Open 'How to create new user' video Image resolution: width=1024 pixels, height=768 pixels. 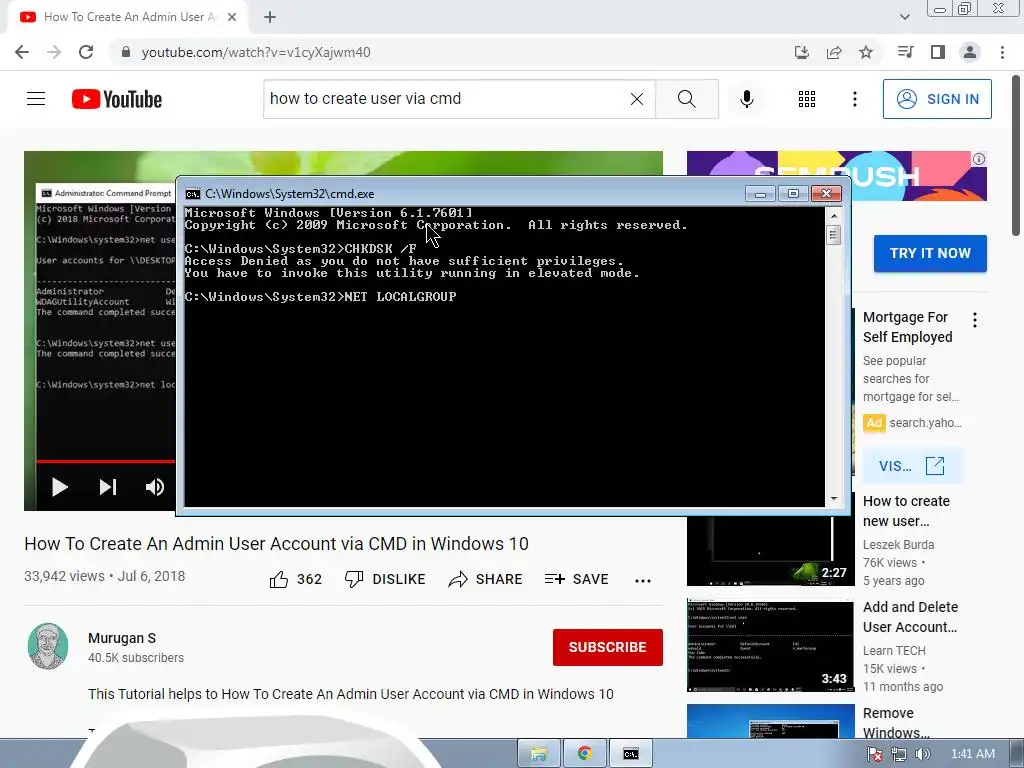pos(906,511)
